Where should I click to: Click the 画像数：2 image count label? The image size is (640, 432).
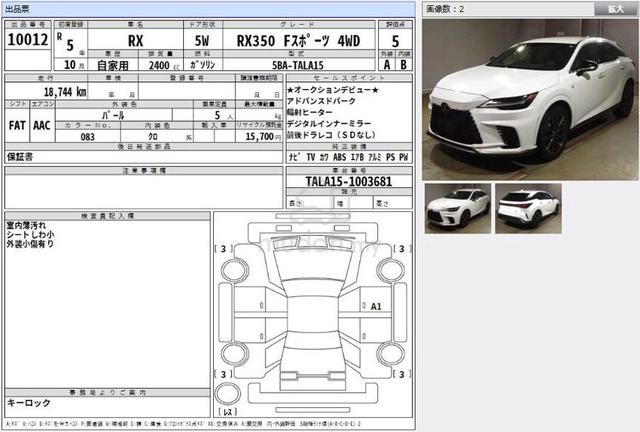446,9
